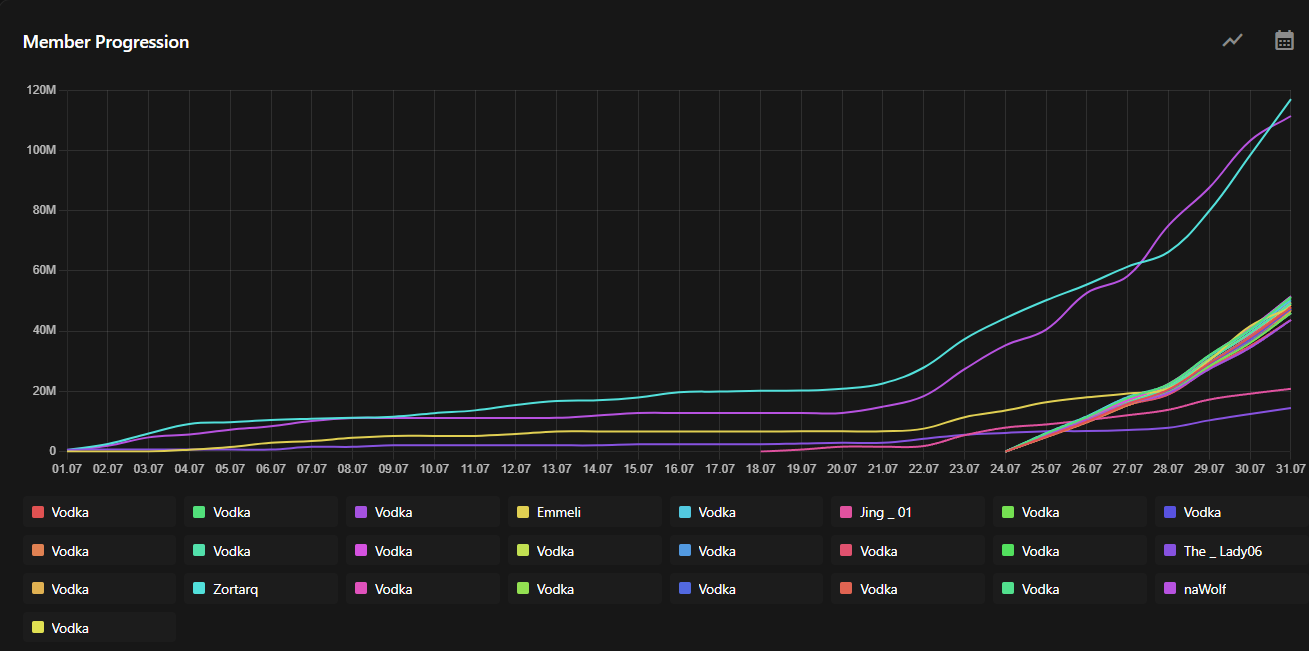This screenshot has height=651, width=1309.
Task: Open the calendar date picker icon
Action: click(1284, 41)
